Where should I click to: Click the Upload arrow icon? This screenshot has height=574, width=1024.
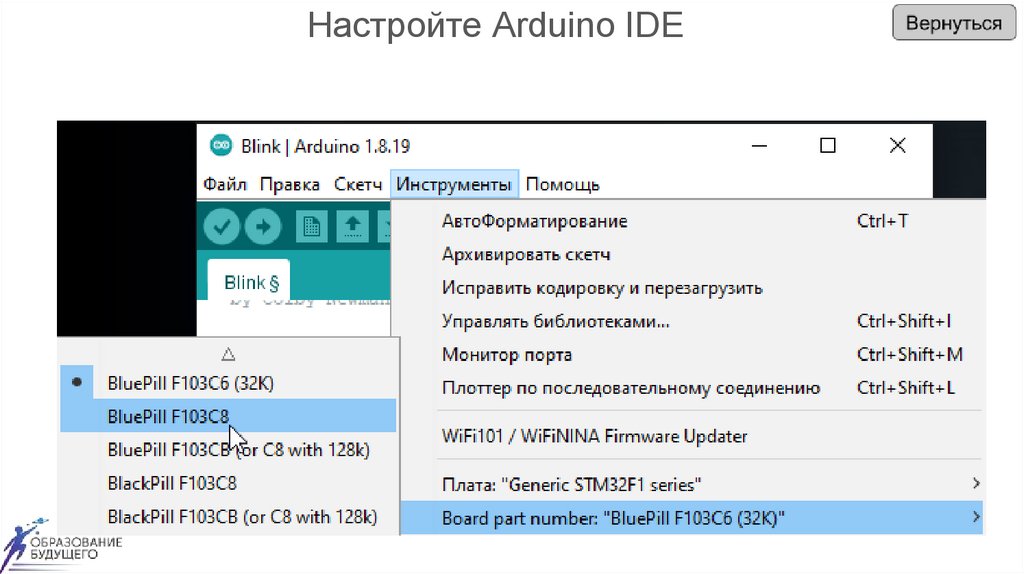coord(263,227)
